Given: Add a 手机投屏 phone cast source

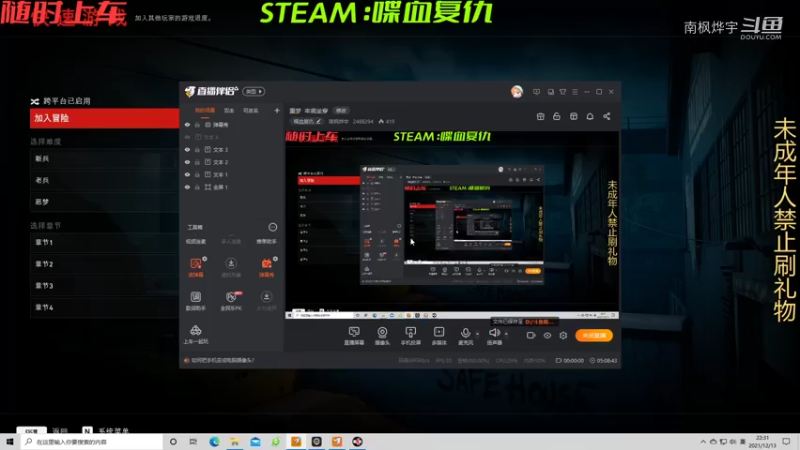Looking at the screenshot, I should (x=411, y=336).
